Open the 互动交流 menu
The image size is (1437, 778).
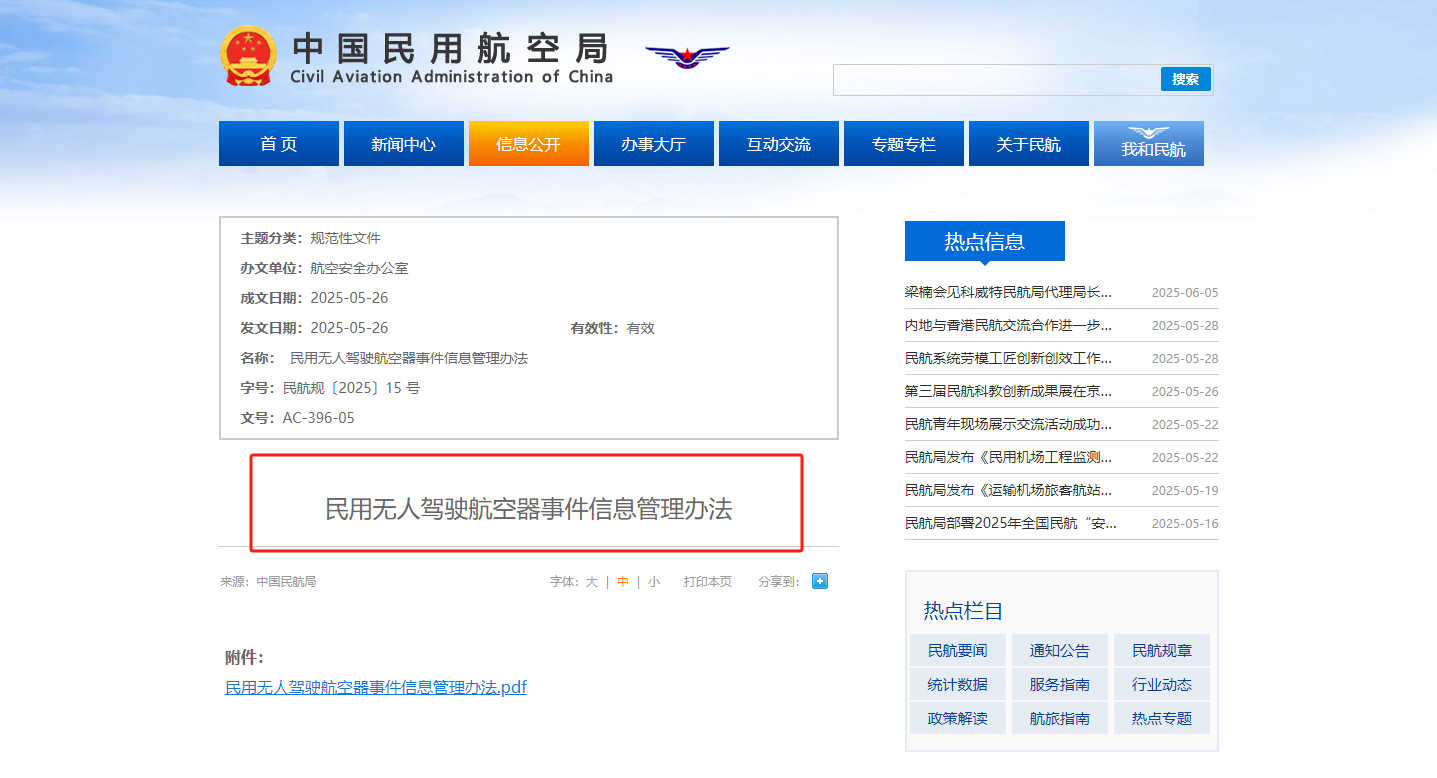point(779,144)
